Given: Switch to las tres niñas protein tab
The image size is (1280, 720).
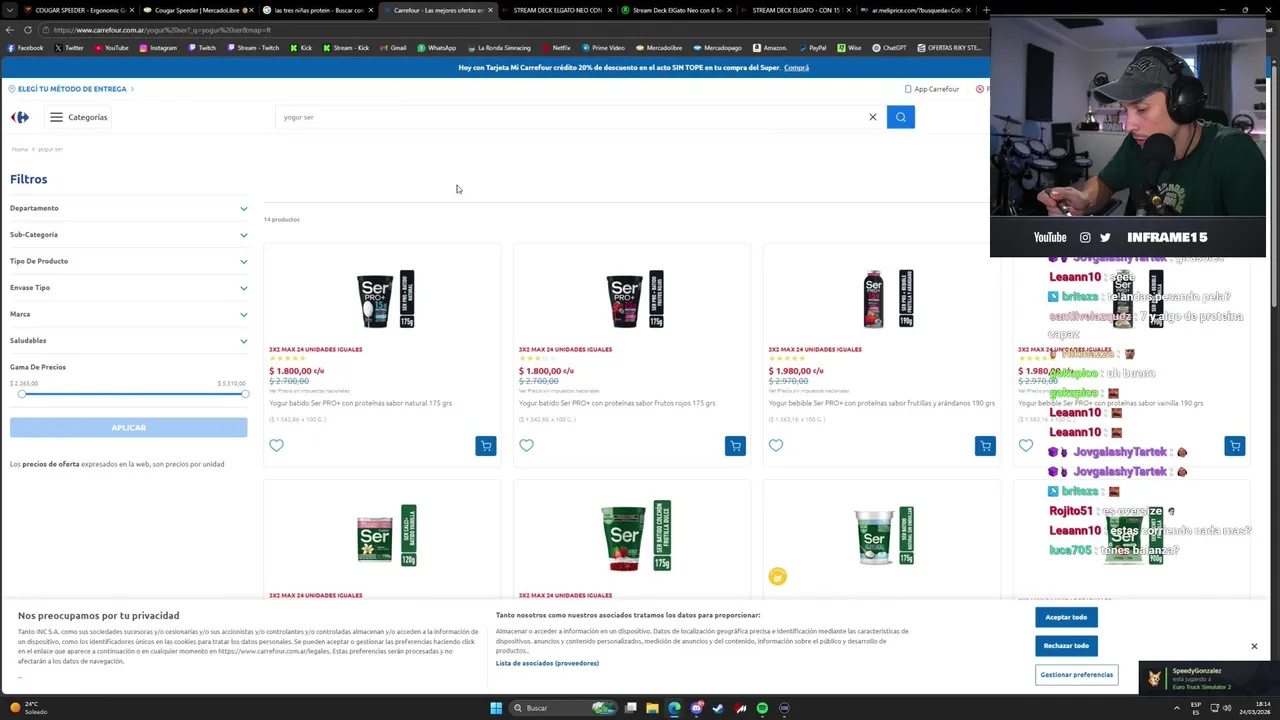Looking at the screenshot, I should (x=318, y=10).
